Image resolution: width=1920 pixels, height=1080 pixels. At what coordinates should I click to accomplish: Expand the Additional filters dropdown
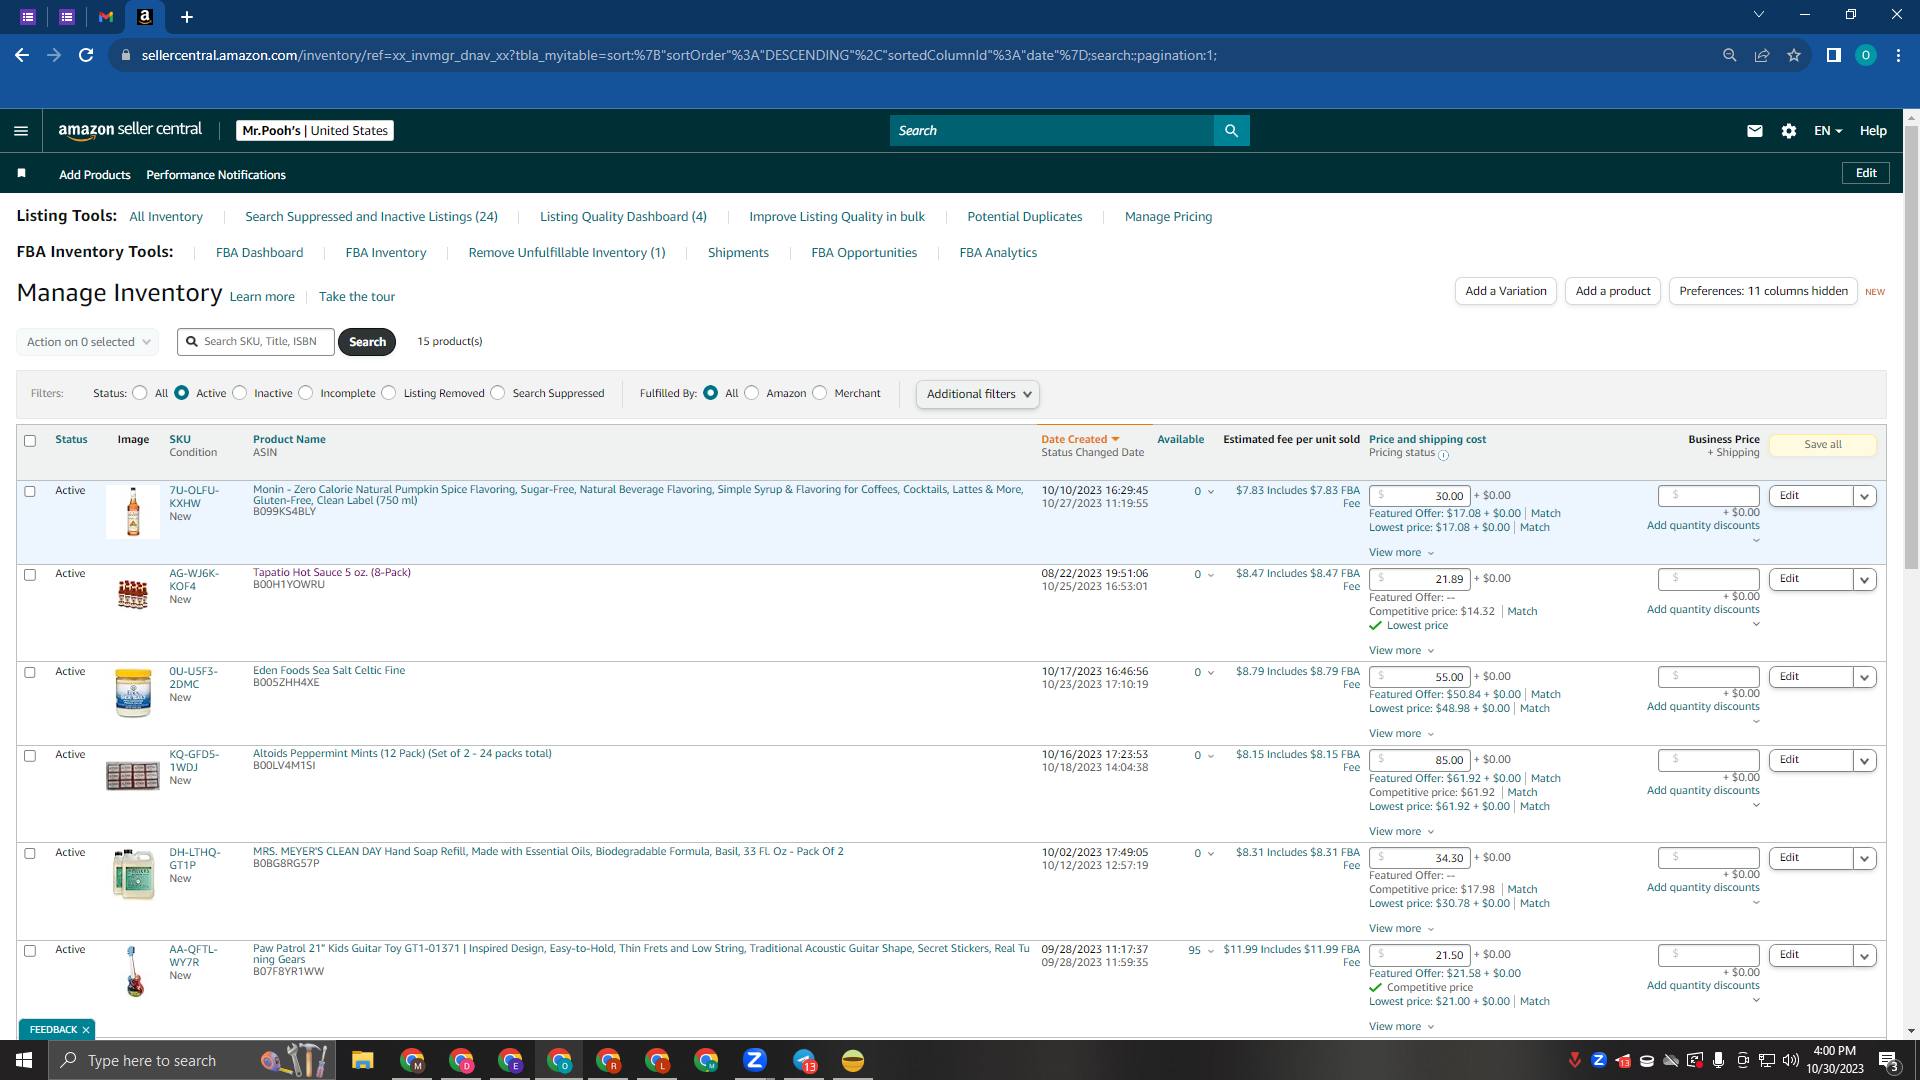pyautogui.click(x=978, y=394)
